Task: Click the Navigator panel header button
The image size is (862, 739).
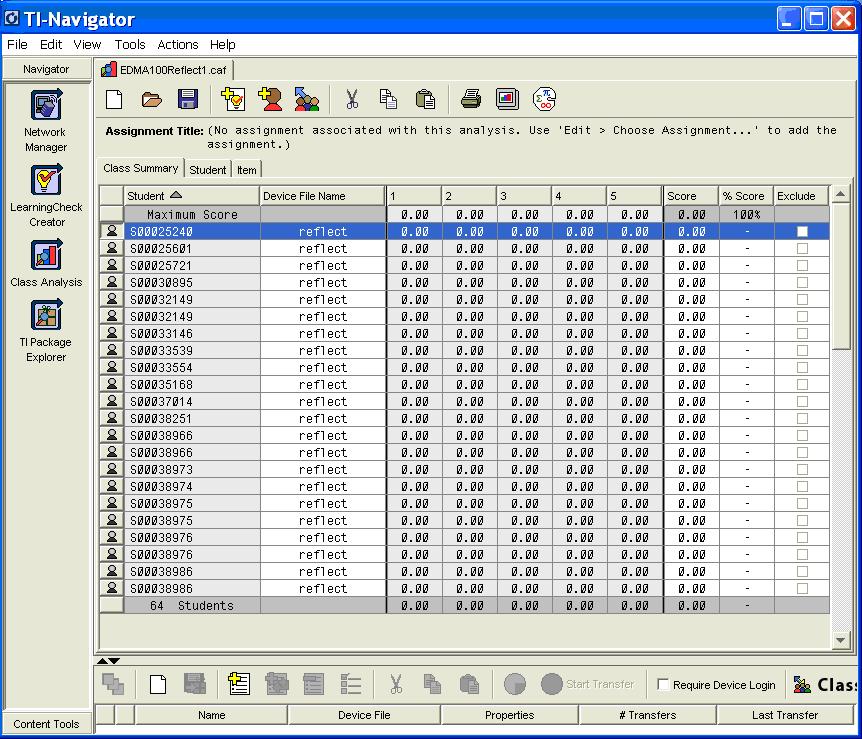Action: 46,69
